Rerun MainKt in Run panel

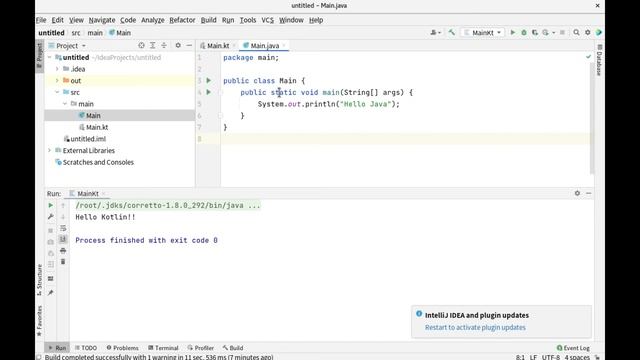coord(51,205)
